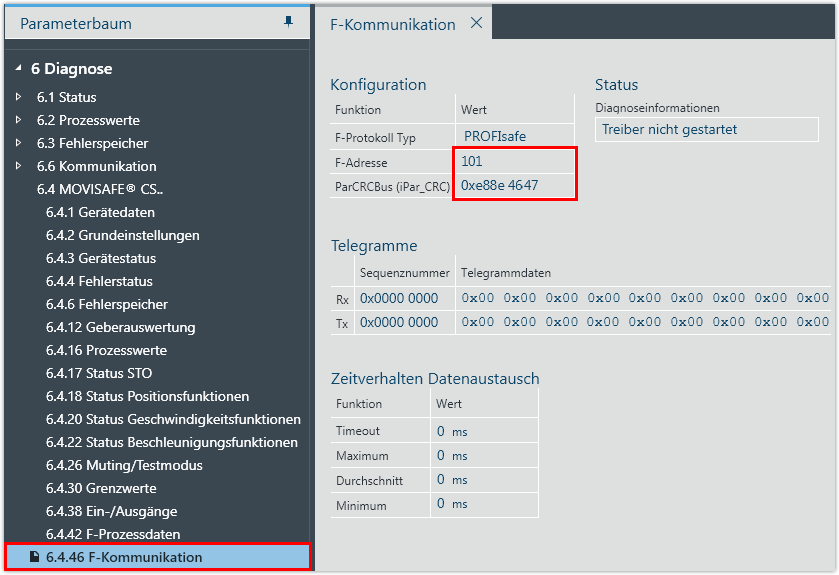Open 6.4.42 F-Prozessdaten
Image resolution: width=839 pixels, height=575 pixels.
pyautogui.click(x=113, y=534)
